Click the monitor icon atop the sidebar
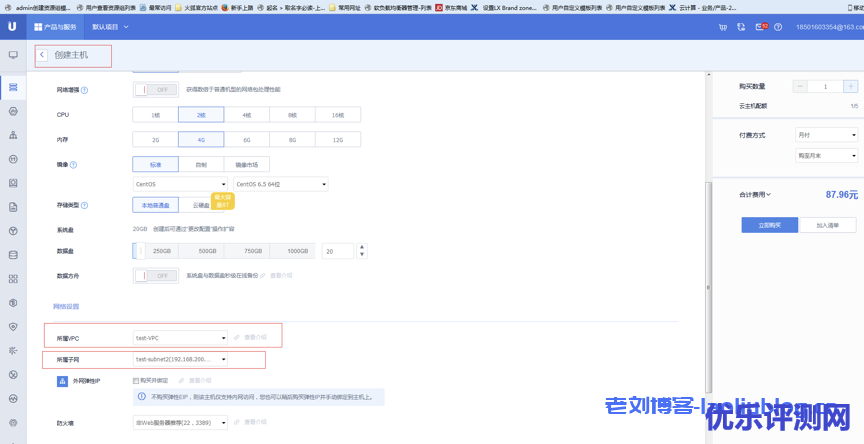864x444 pixels. point(13,55)
